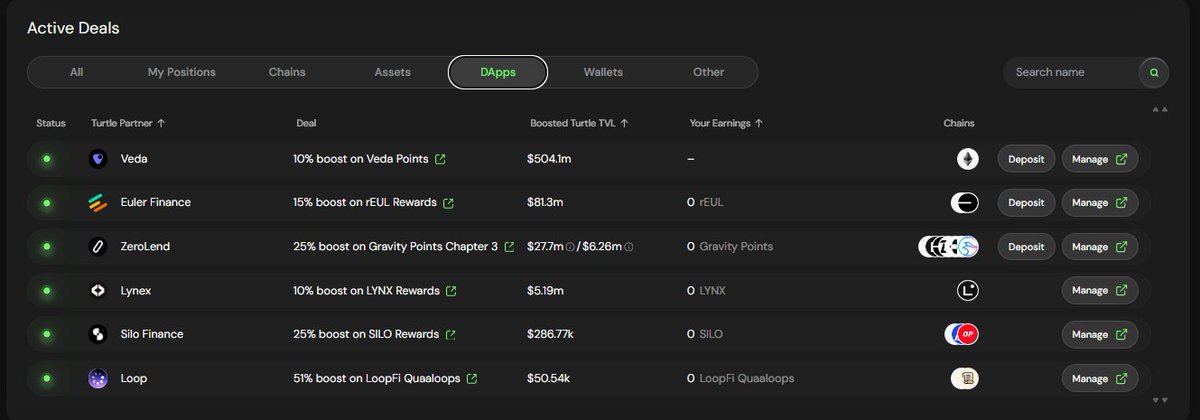This screenshot has height=420, width=1200.
Task: Click the green search magnifier icon
Action: tap(1154, 72)
